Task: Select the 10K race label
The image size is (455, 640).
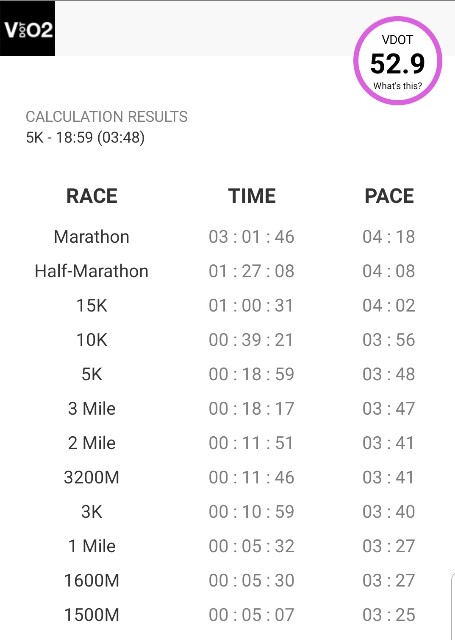Action: click(92, 340)
